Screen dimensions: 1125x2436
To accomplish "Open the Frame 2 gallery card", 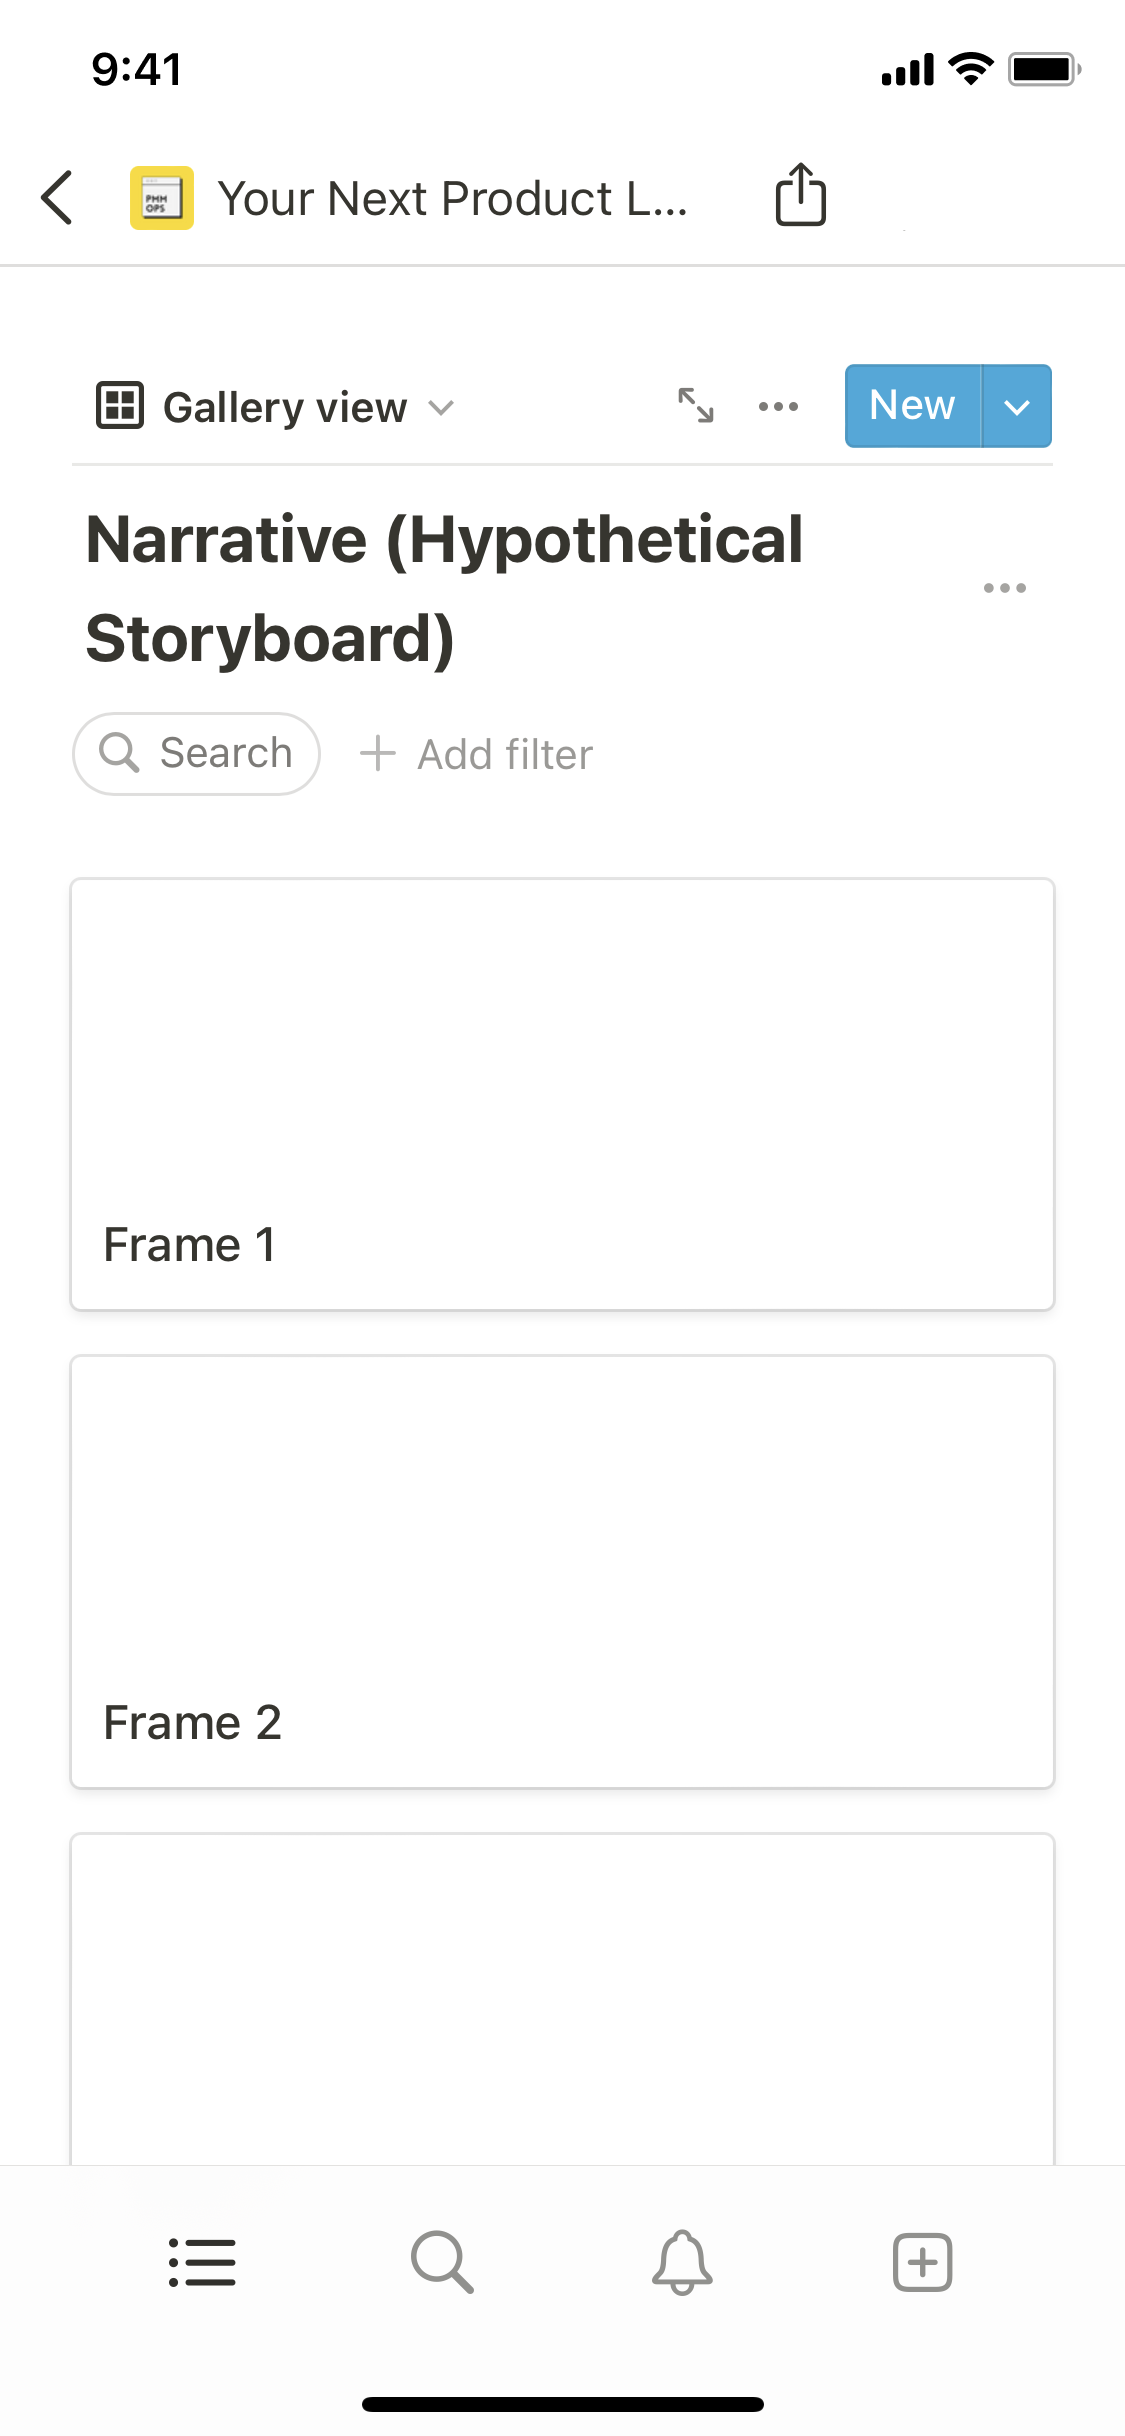I will [562, 1572].
